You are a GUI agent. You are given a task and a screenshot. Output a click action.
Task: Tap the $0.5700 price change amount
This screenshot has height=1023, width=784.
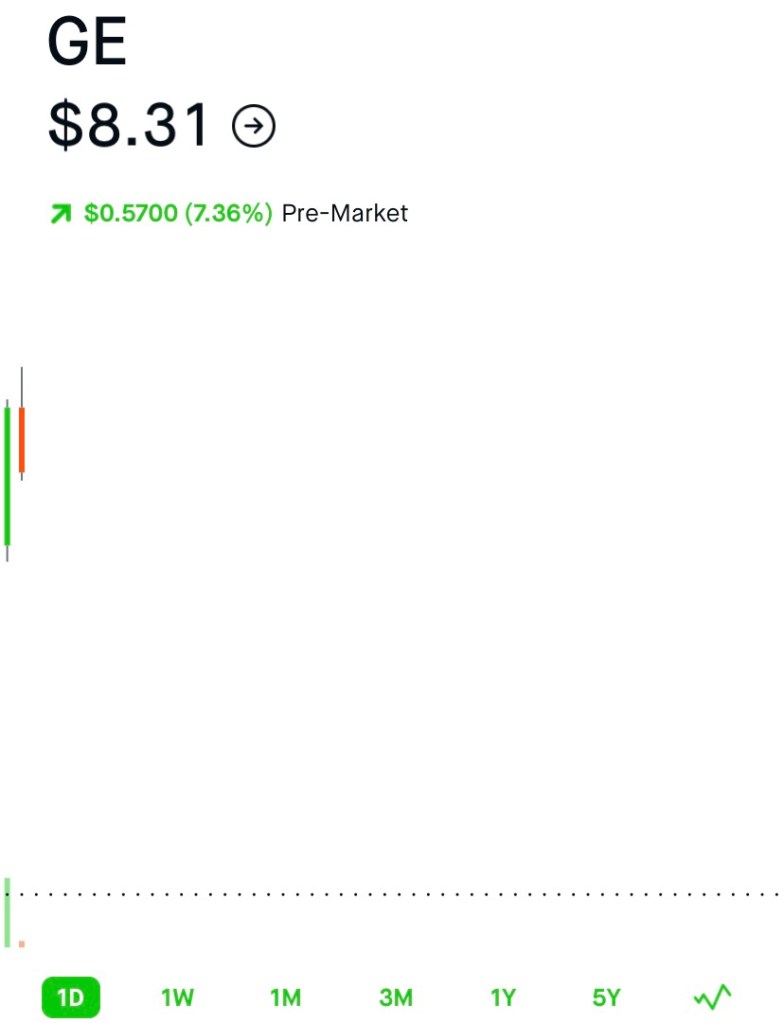tap(130, 213)
